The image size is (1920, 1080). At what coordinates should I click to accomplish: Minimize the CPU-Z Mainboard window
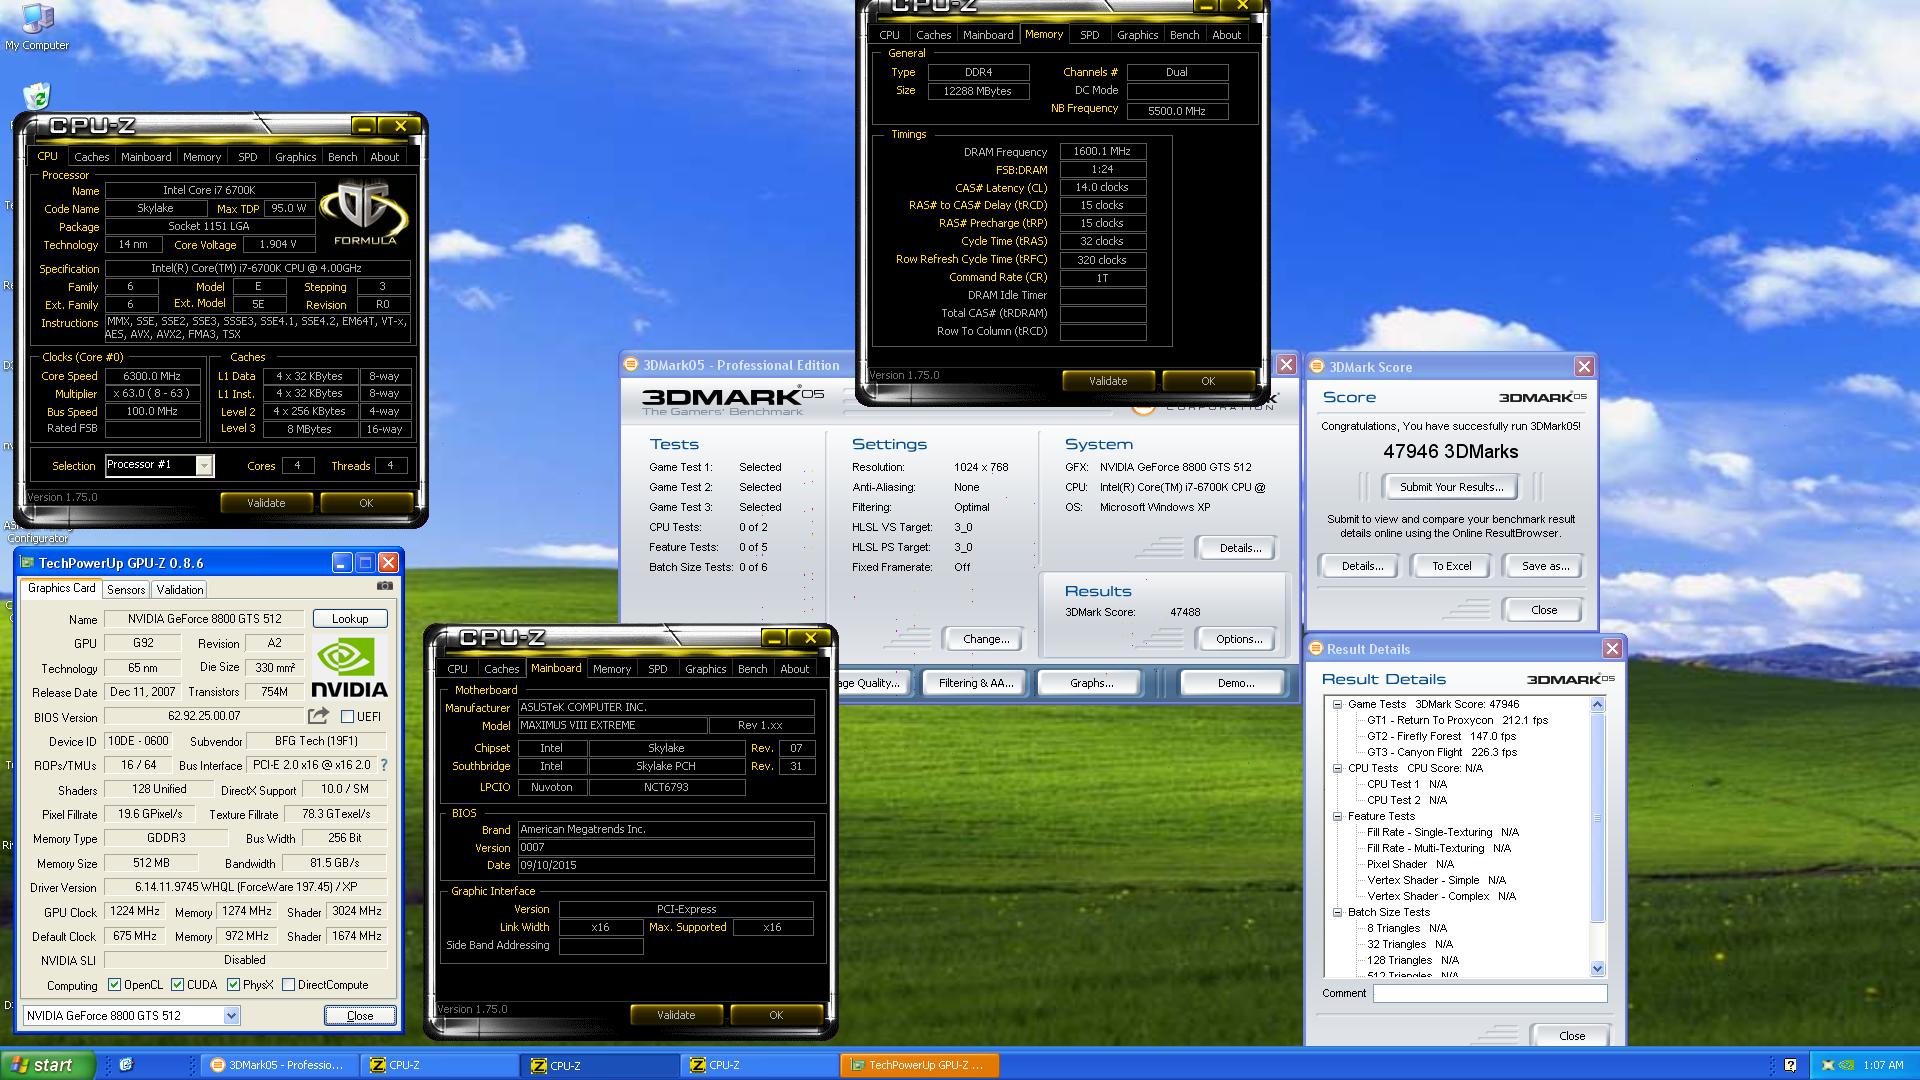pos(773,638)
